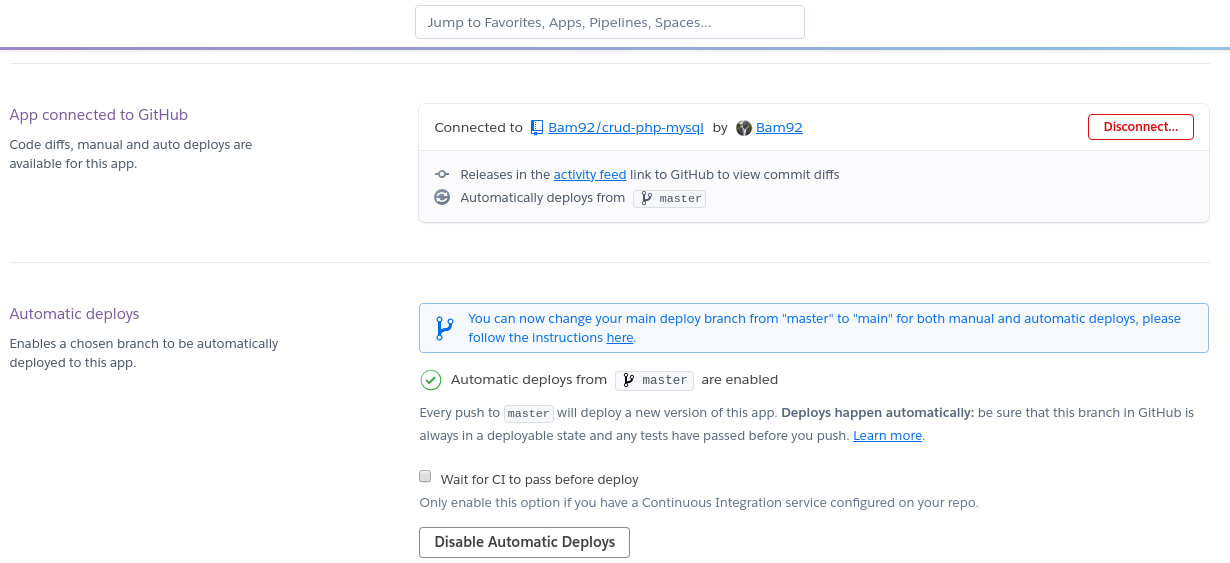Click master branch badge in connection card
The image size is (1230, 563).
[x=670, y=198]
